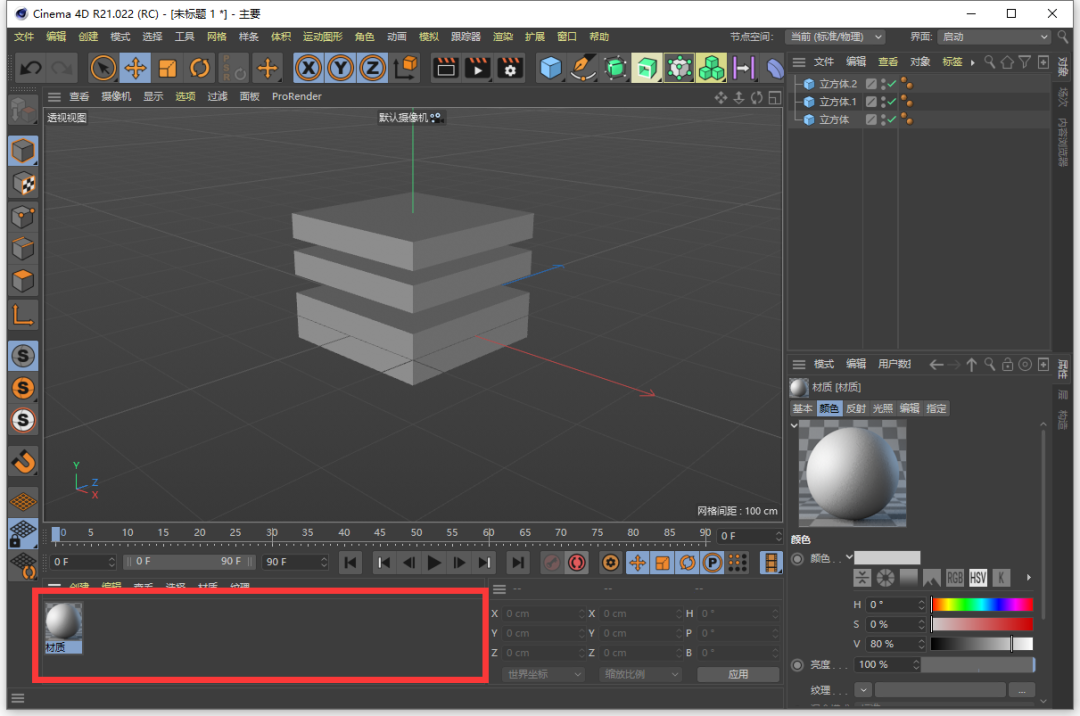This screenshot has width=1080, height=716.
Task: Click the Render Settings clapperboard icon
Action: click(510, 68)
